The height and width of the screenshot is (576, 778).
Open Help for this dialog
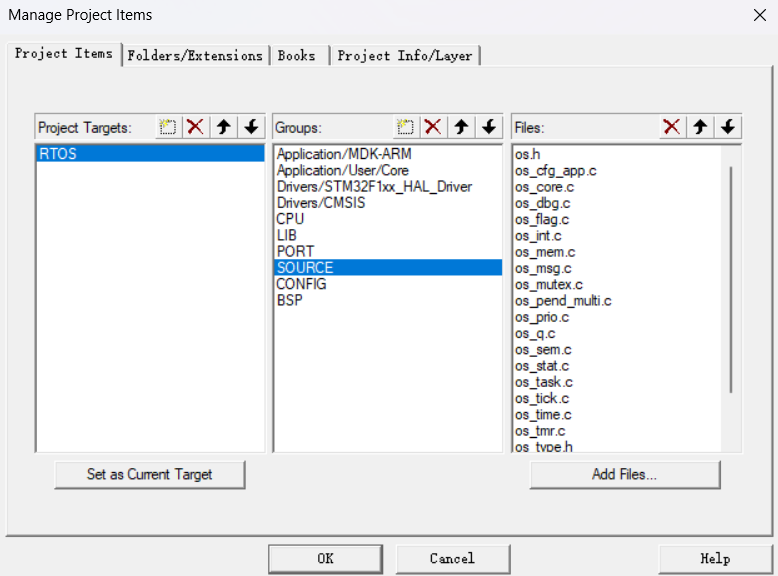tap(715, 559)
